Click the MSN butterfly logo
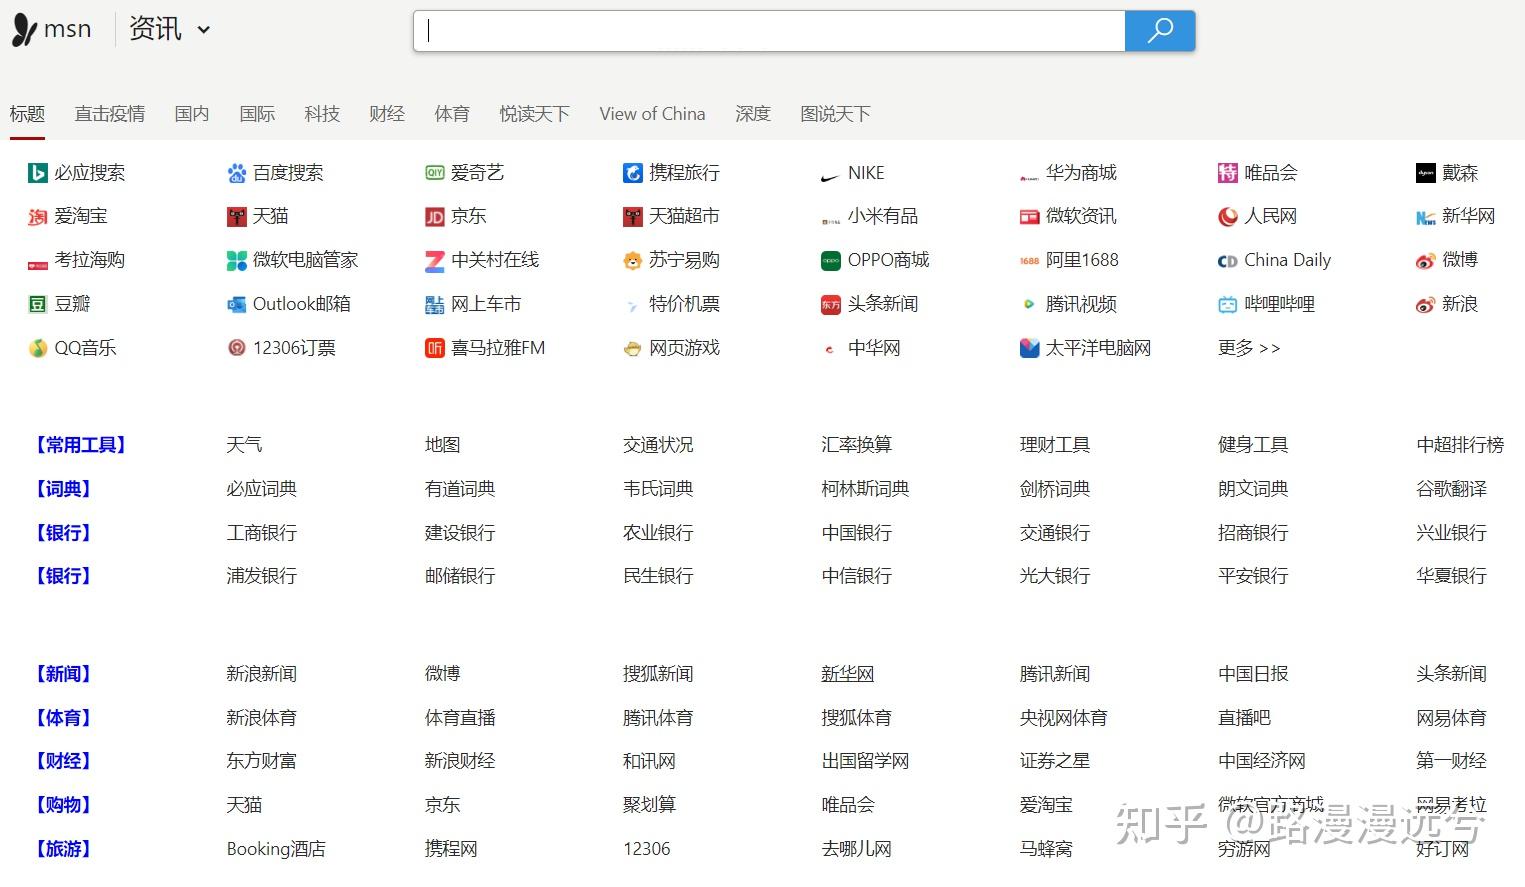 (25, 30)
